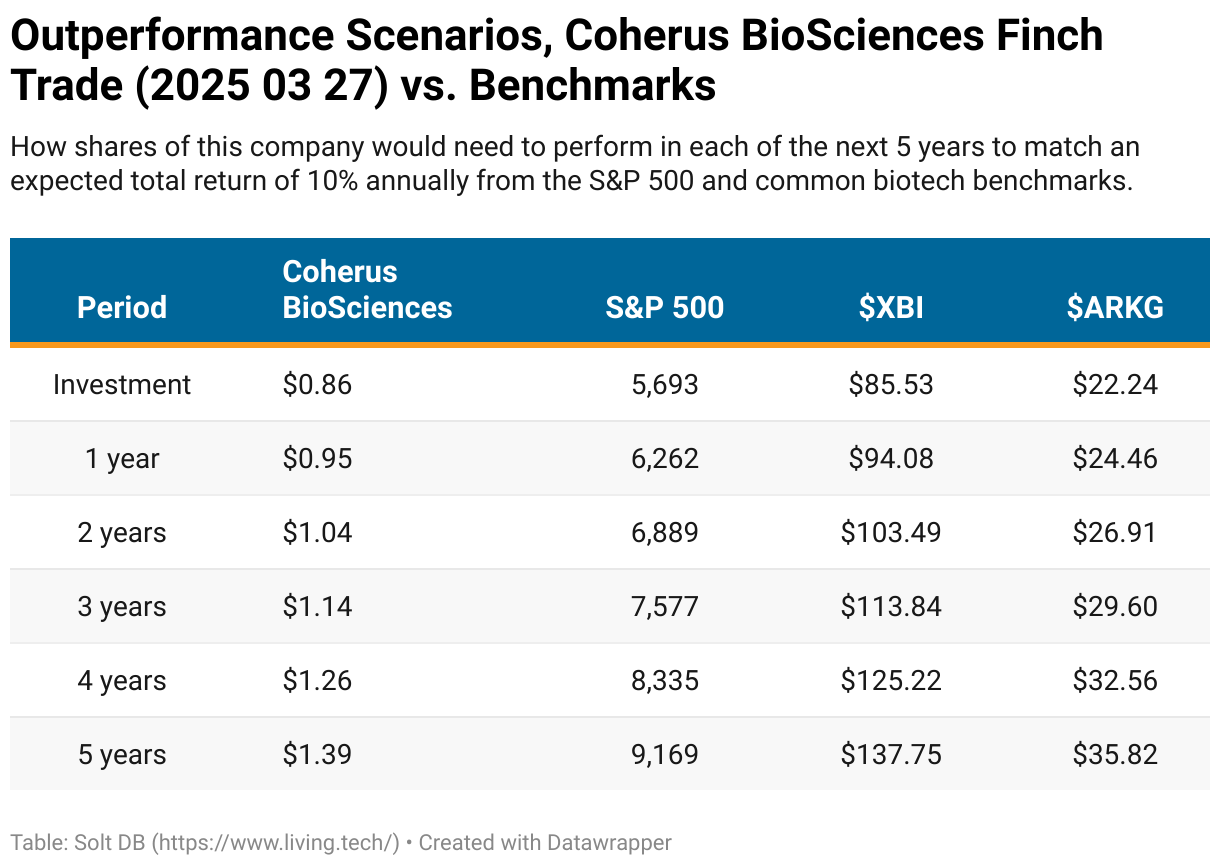This screenshot has width=1220, height=866.
Task: Click the S&P 500 value 6,262
Action: (x=664, y=459)
